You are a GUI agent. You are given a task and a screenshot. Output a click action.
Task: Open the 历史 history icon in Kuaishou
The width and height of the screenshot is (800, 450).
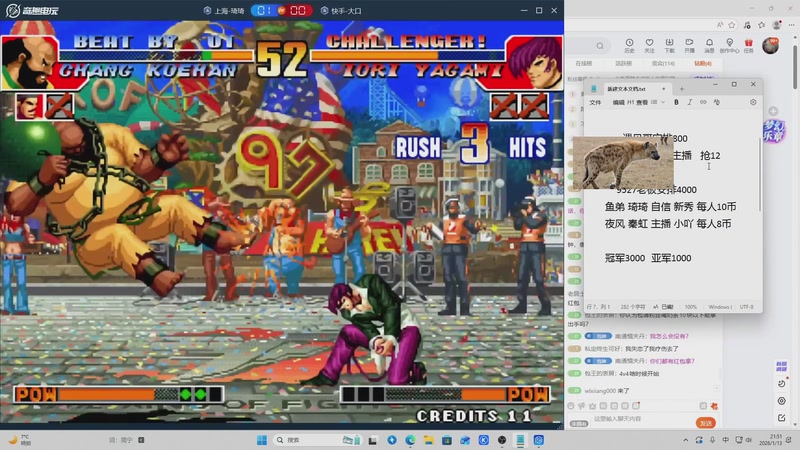pyautogui.click(x=629, y=45)
